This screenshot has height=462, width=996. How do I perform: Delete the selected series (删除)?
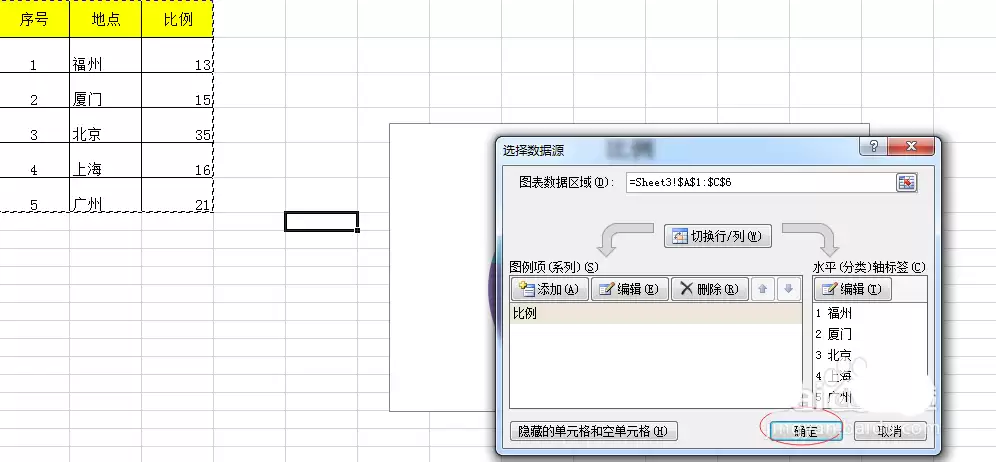tap(708, 289)
